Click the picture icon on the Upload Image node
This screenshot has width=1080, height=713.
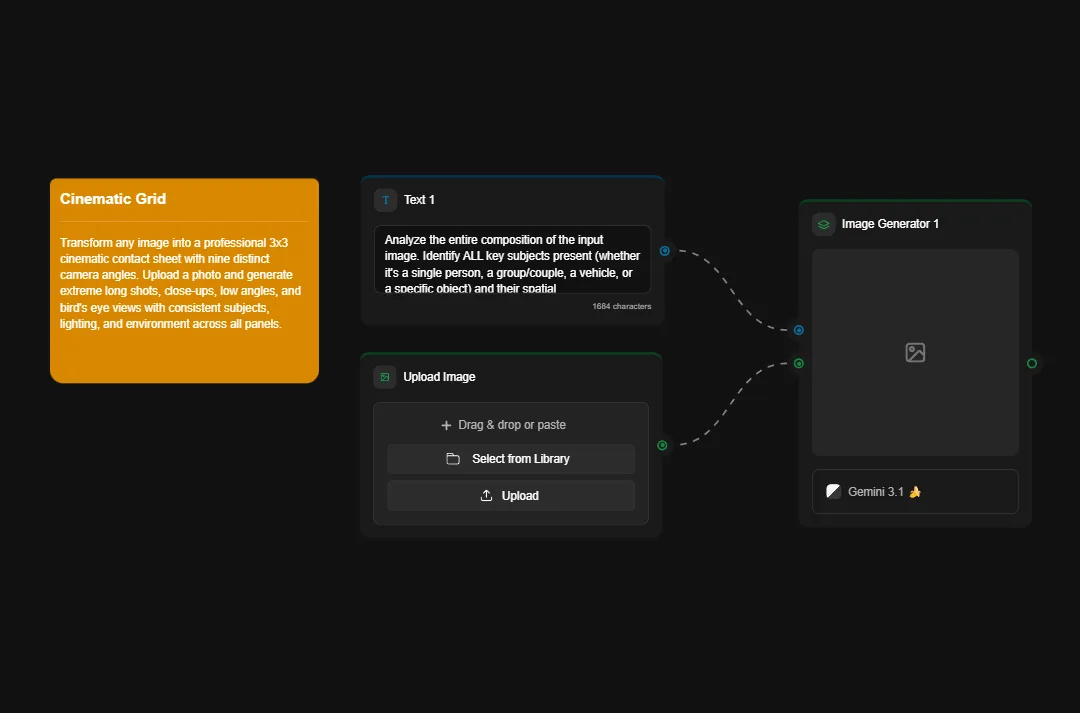[385, 377]
